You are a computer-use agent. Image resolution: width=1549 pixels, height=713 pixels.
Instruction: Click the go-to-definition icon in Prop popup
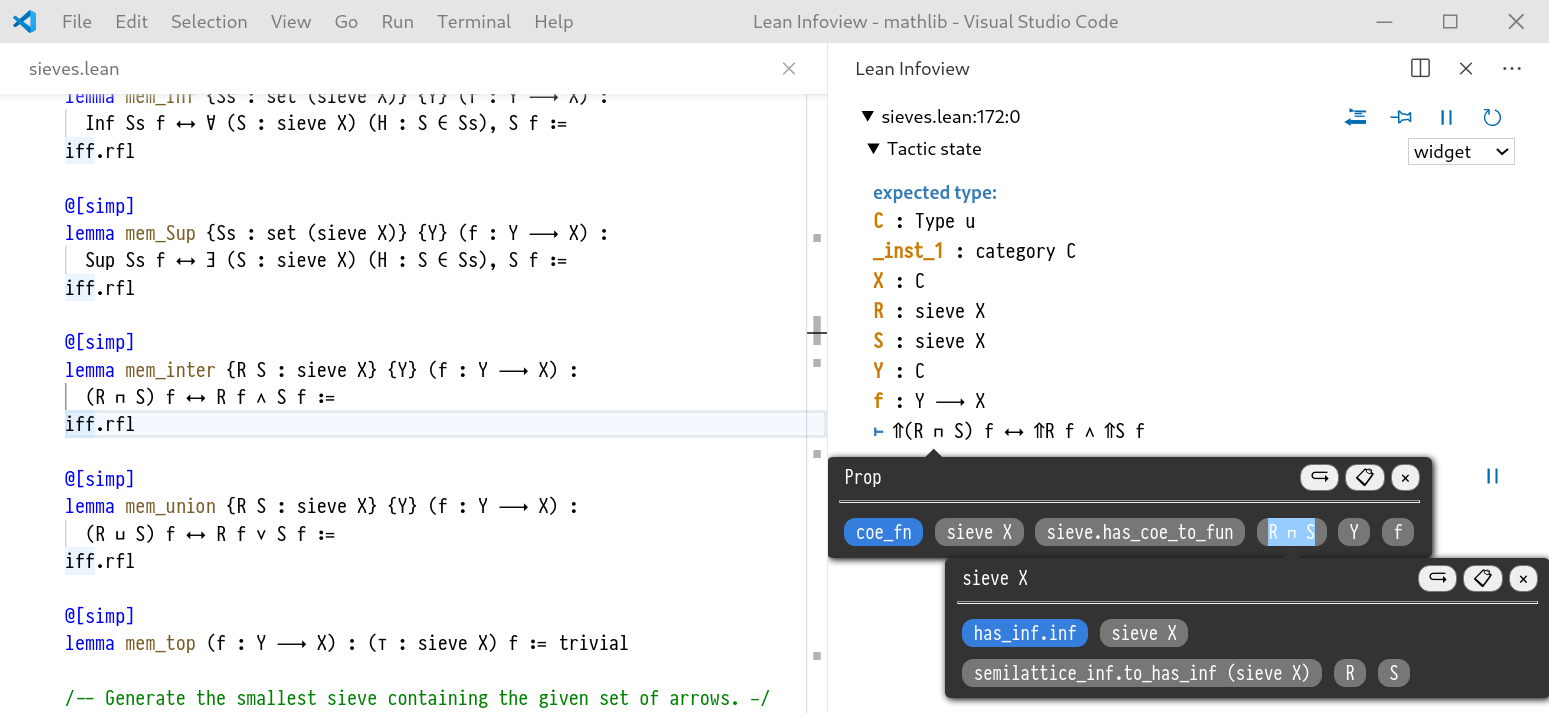coord(1319,477)
